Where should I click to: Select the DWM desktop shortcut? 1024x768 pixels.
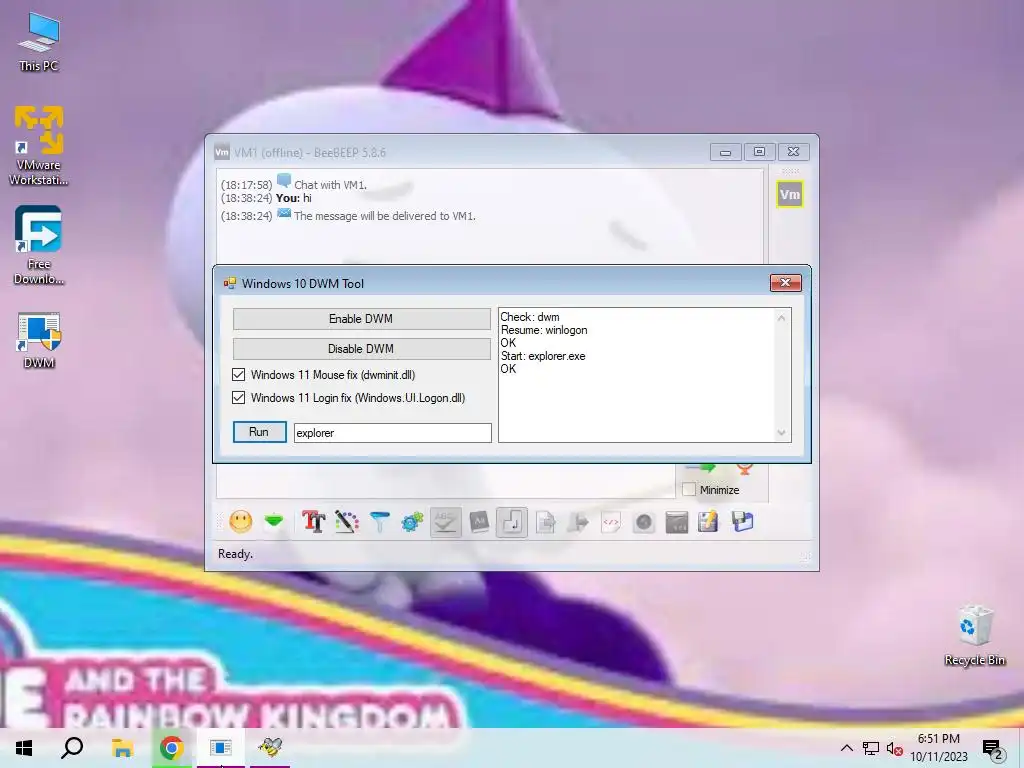pos(39,341)
